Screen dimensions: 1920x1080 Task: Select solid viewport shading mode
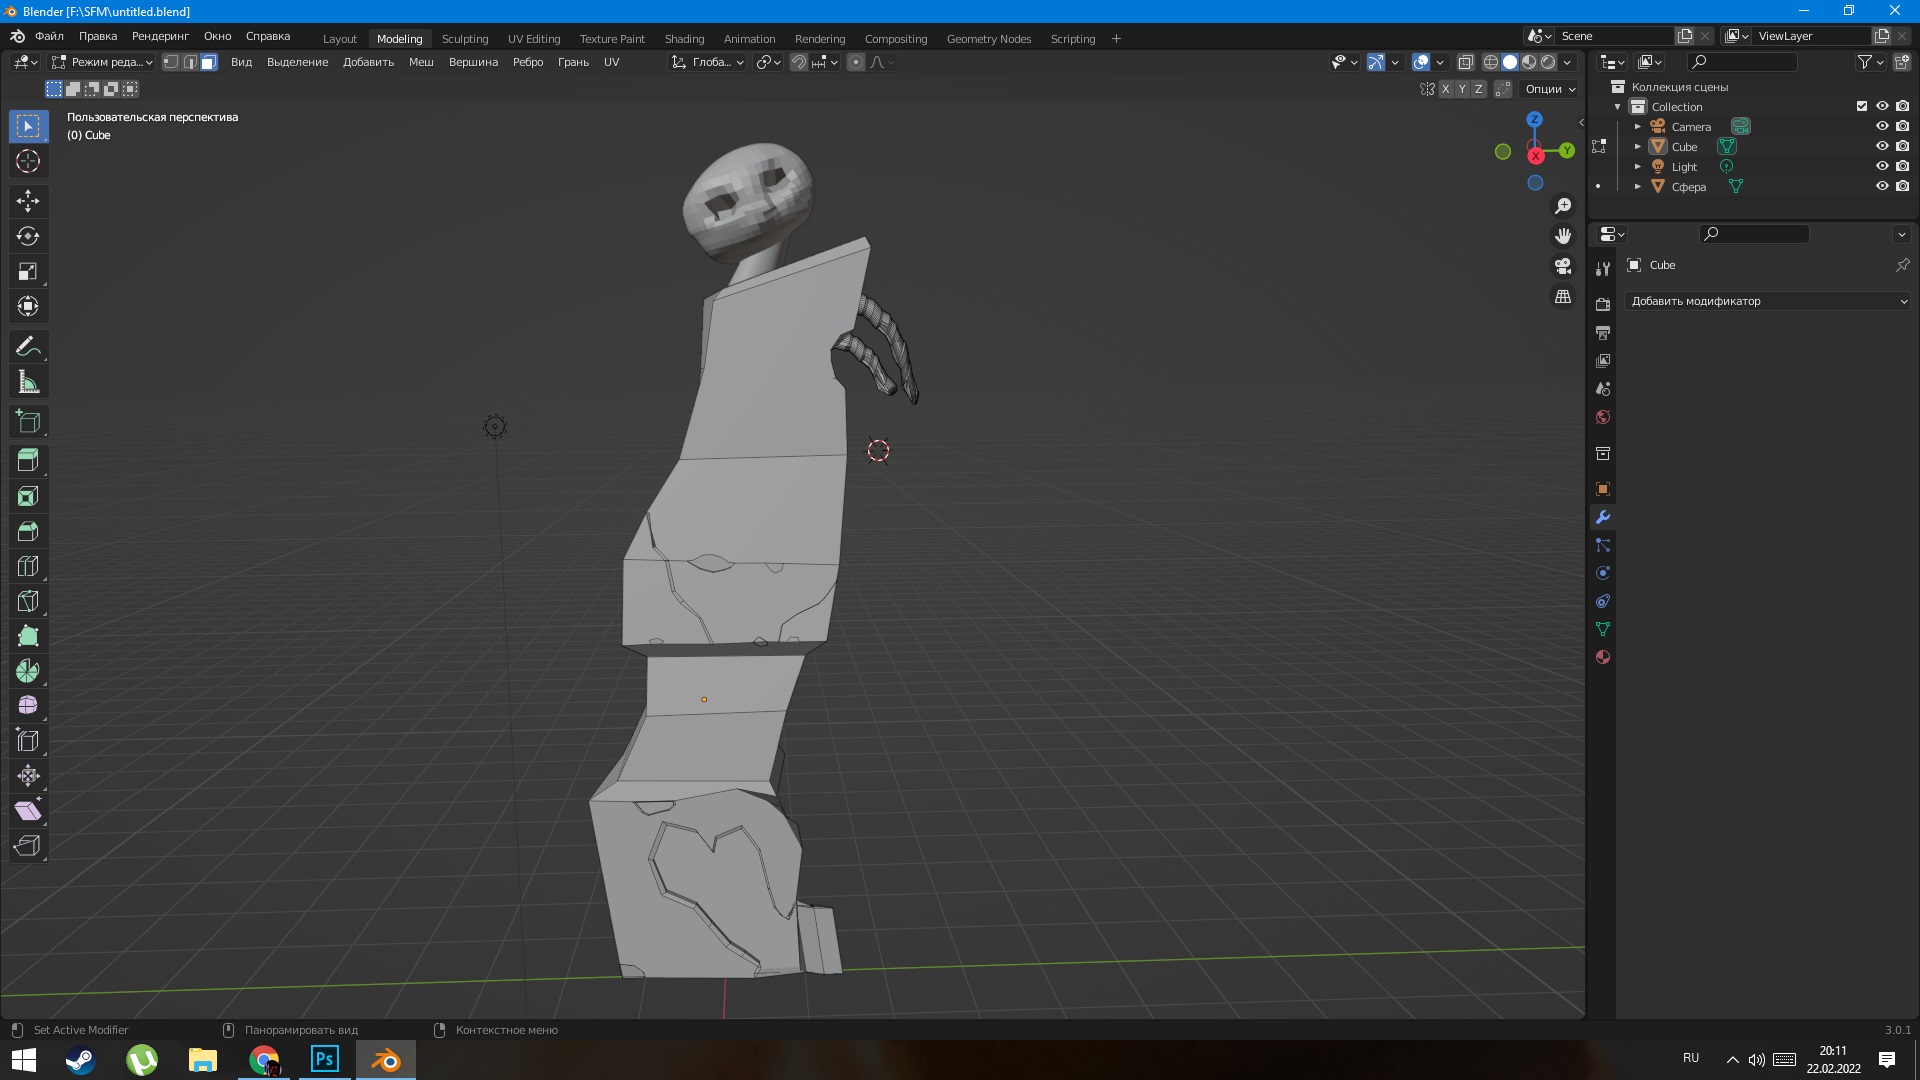tap(1510, 62)
